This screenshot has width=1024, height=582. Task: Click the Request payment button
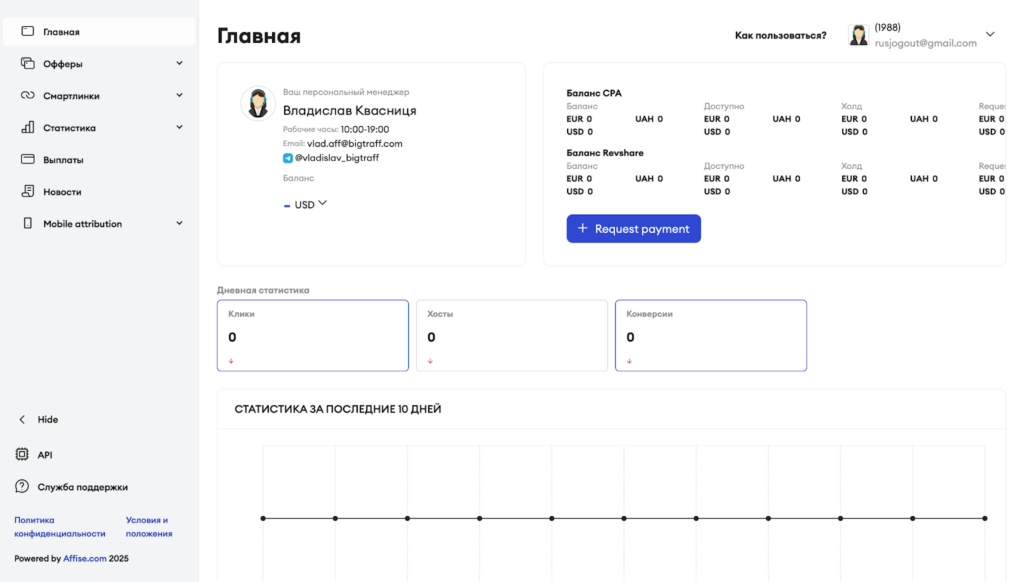pos(633,229)
